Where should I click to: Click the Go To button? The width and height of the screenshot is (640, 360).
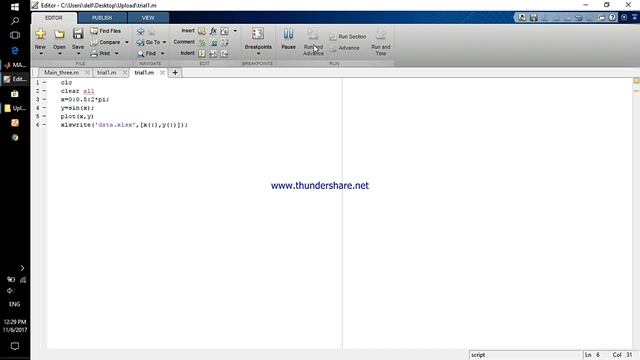tap(149, 42)
